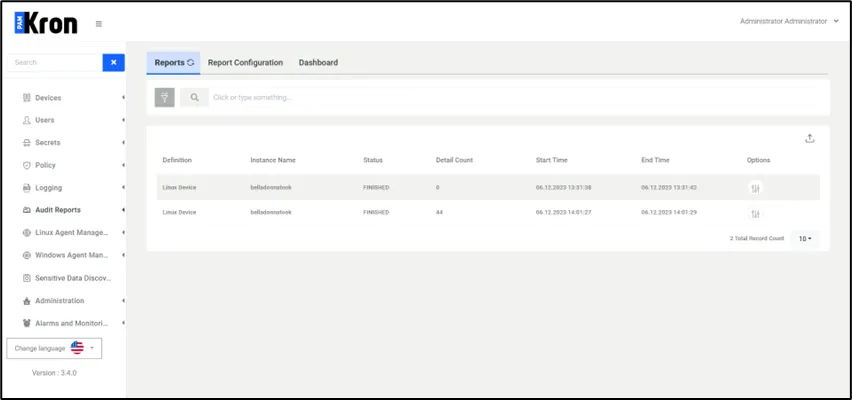Open the page size 10 dropdown

pos(805,239)
